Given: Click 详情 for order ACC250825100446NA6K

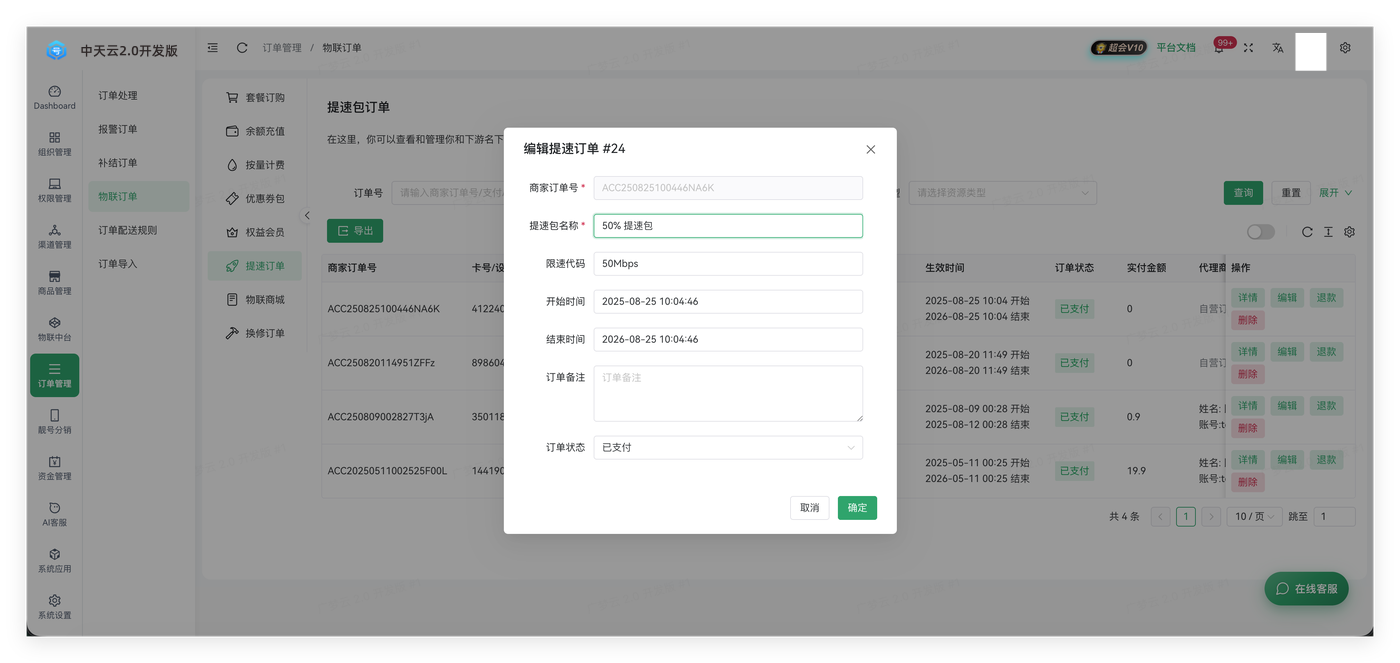Looking at the screenshot, I should [x=1248, y=298].
